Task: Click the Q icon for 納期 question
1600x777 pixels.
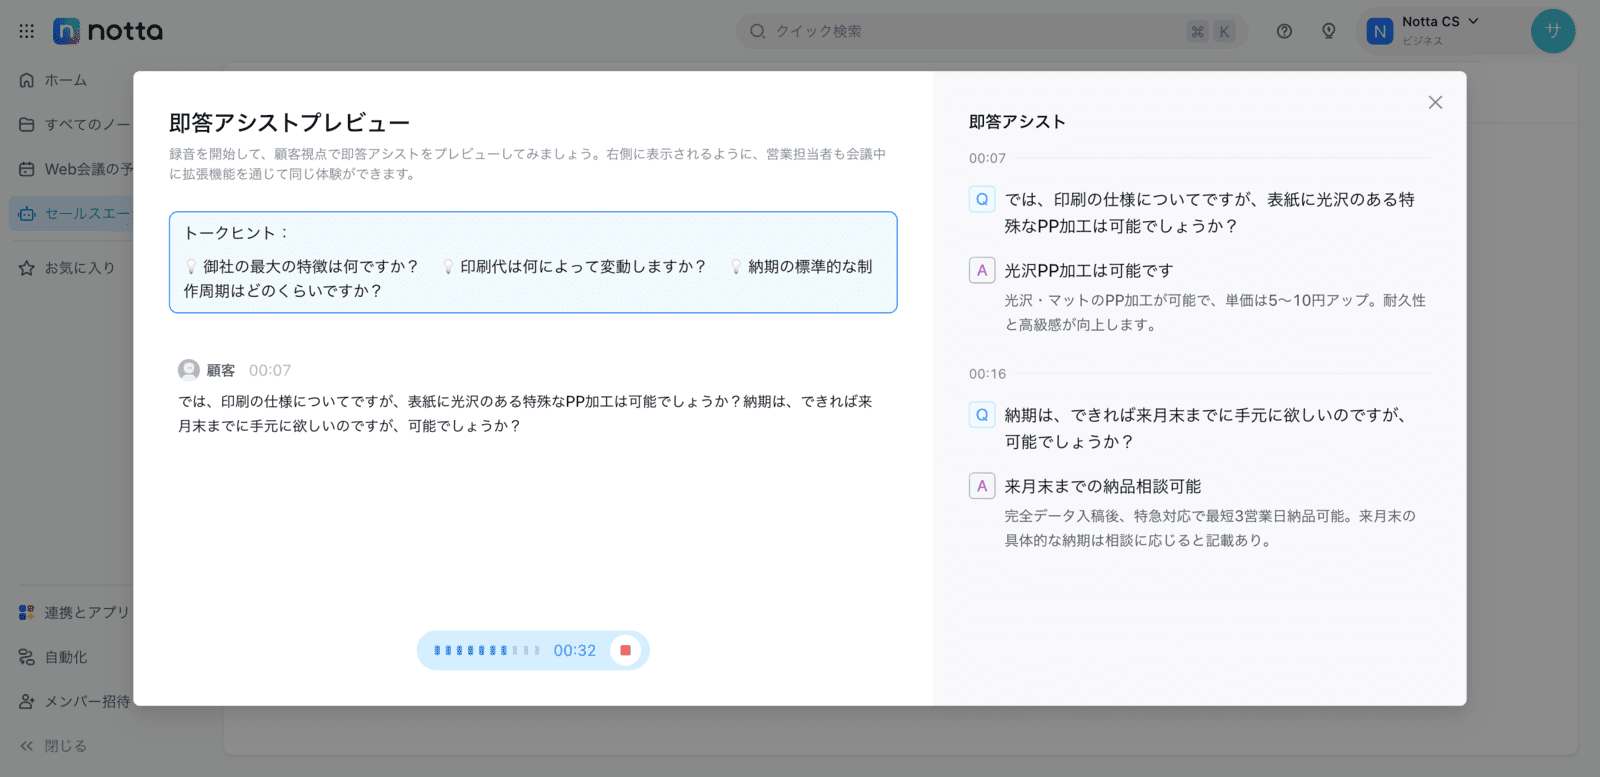Action: click(982, 415)
